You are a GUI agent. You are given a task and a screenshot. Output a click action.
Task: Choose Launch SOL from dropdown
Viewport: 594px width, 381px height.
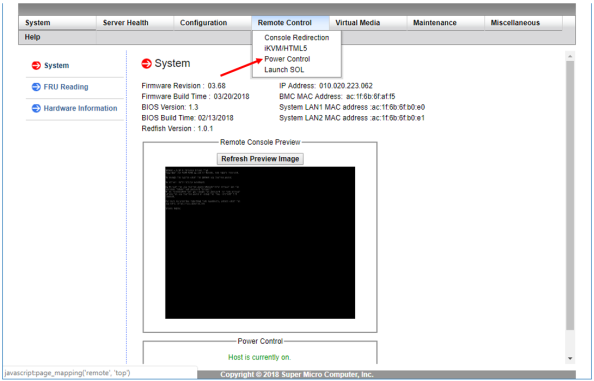click(x=284, y=70)
